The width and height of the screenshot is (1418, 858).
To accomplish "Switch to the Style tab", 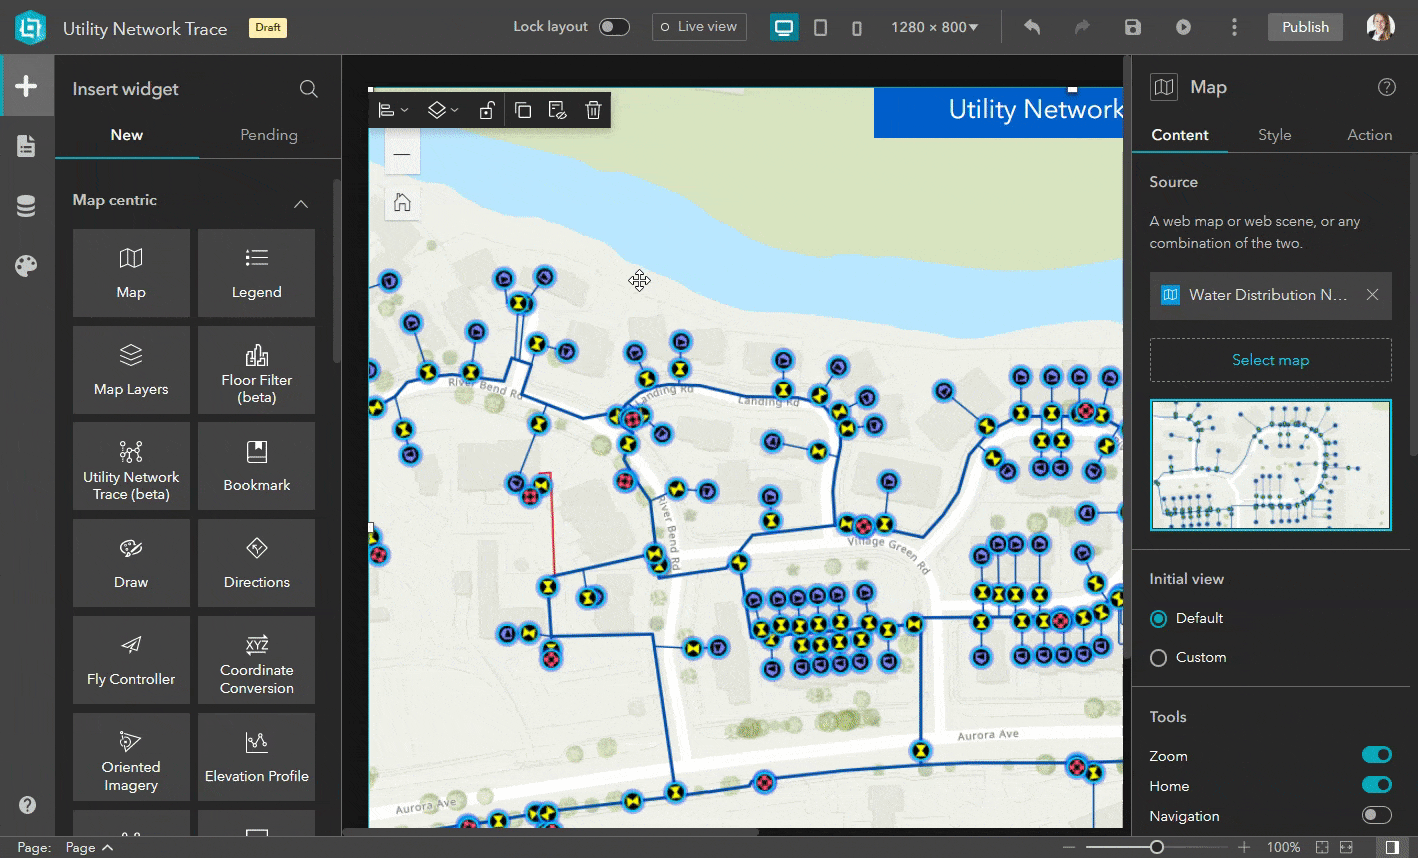I will click(x=1274, y=134).
